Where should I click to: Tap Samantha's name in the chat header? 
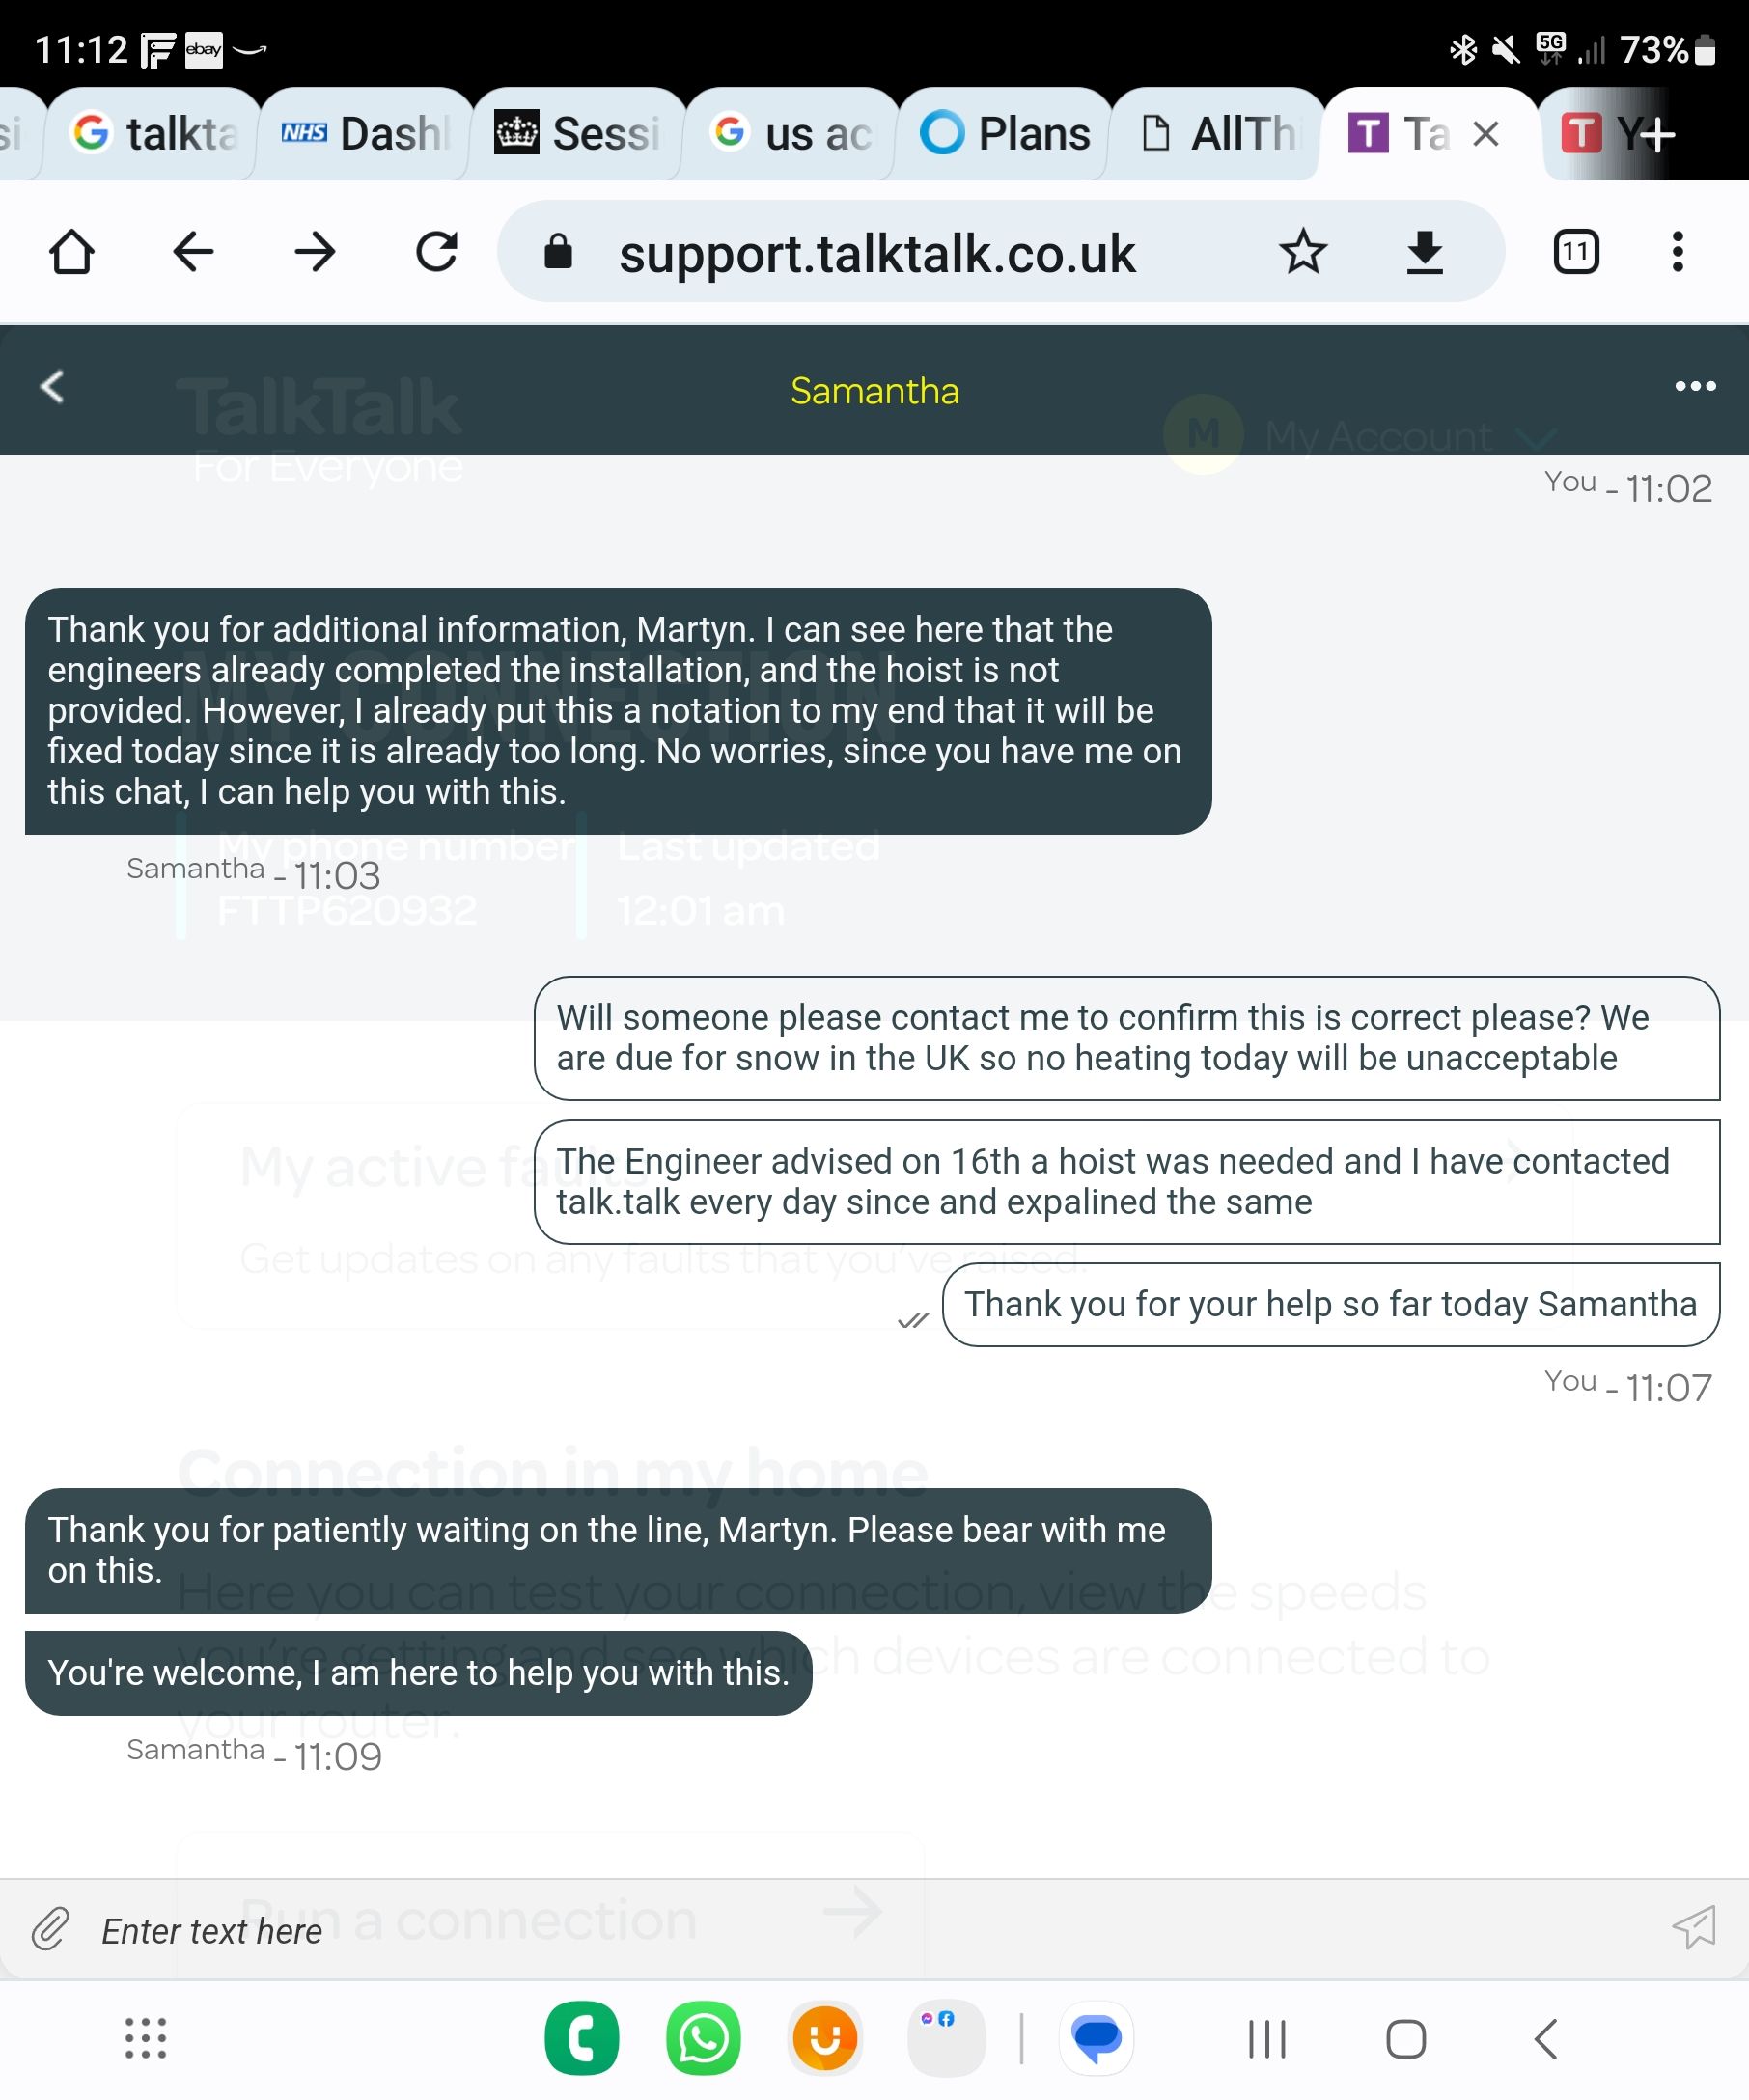[874, 392]
